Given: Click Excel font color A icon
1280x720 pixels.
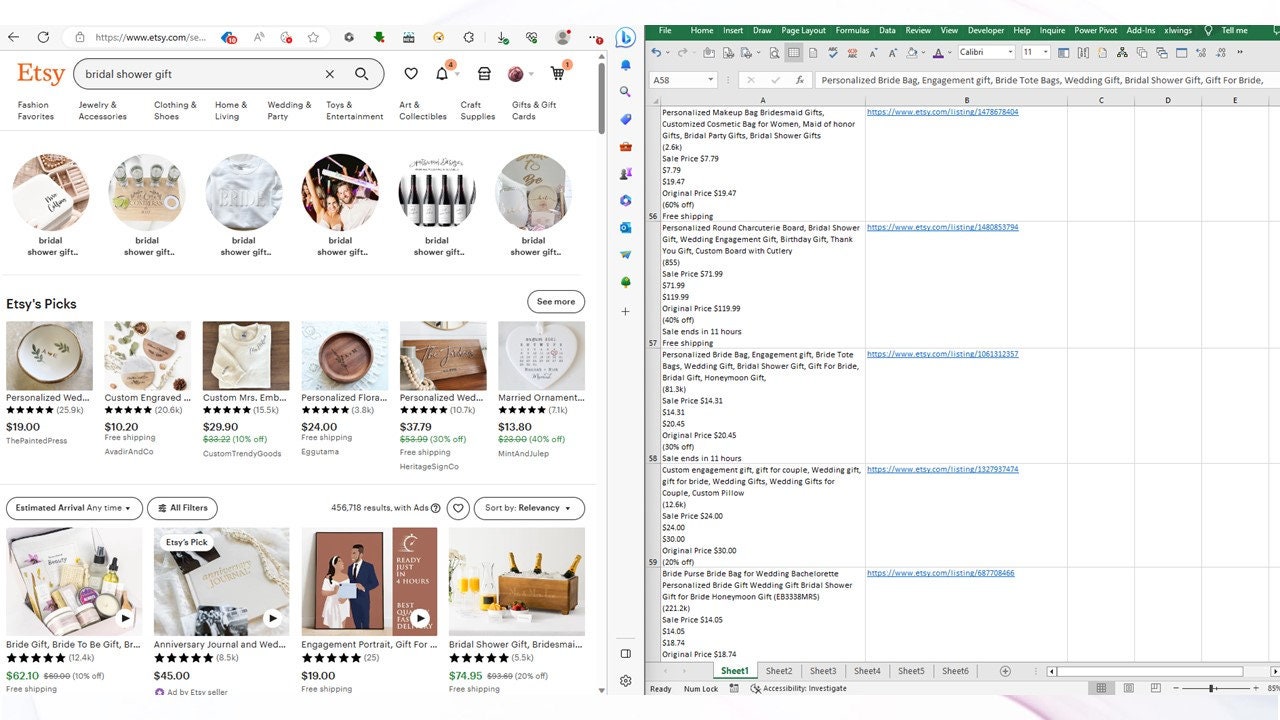Looking at the screenshot, I should 938,53.
